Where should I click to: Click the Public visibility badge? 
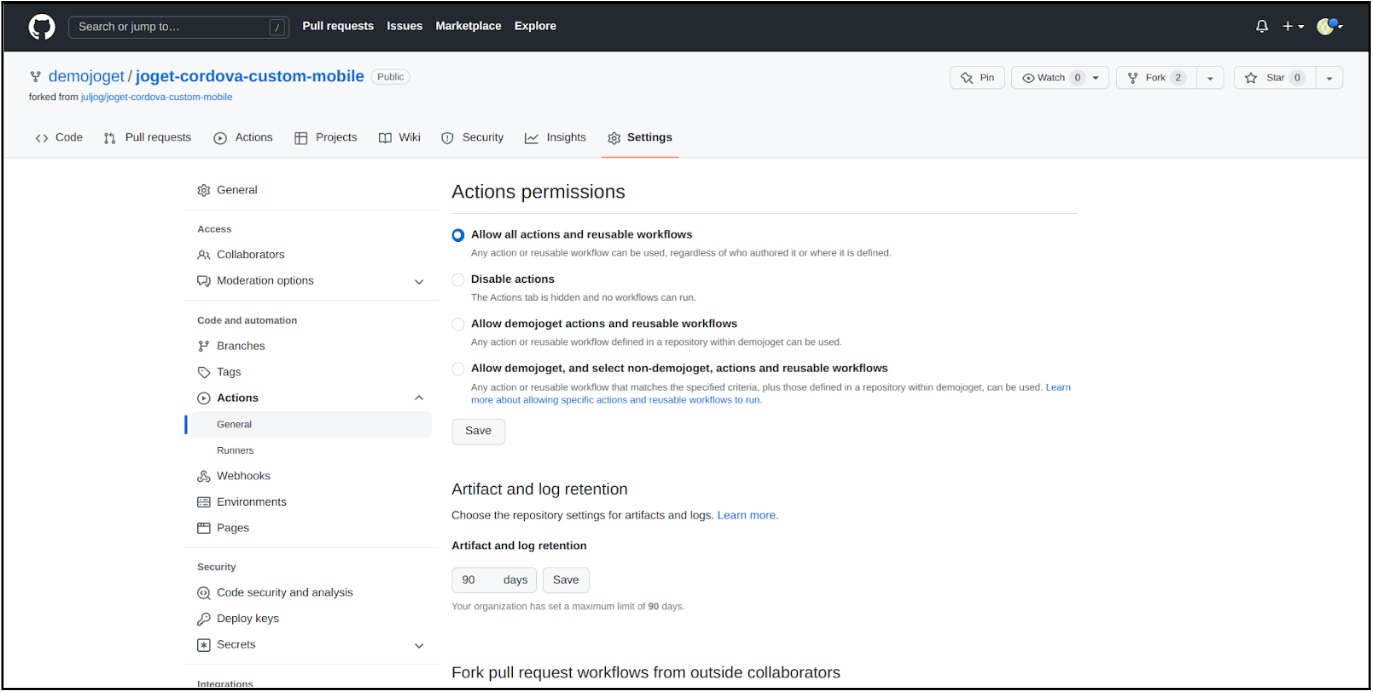[390, 77]
